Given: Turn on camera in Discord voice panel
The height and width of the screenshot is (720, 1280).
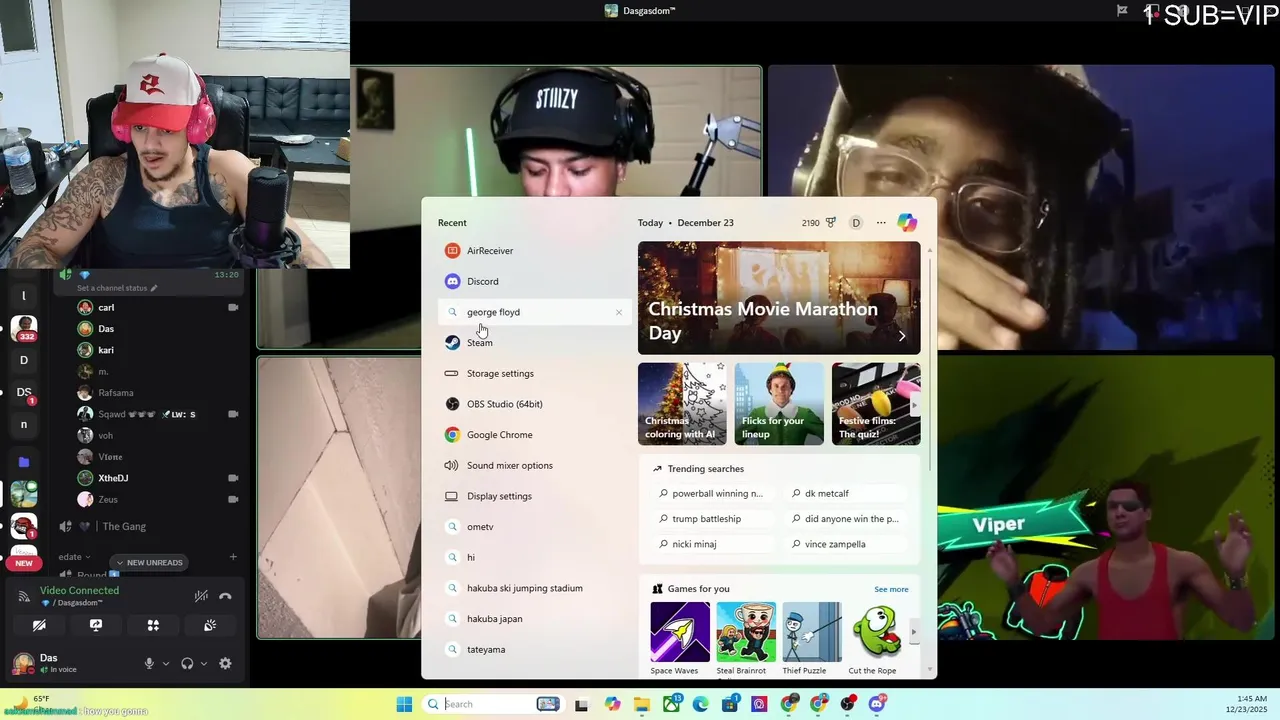Looking at the screenshot, I should click(39, 625).
